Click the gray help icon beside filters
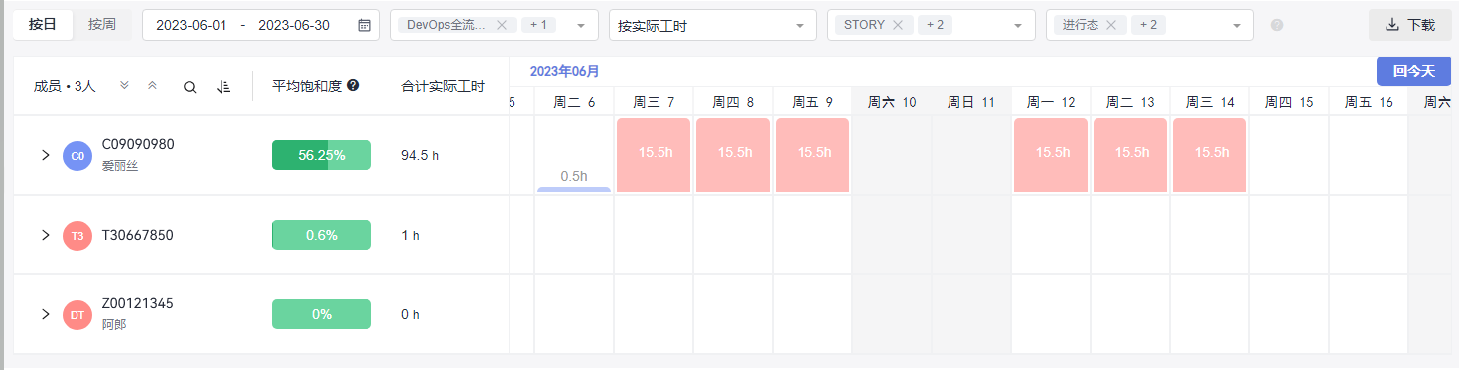 click(1277, 25)
